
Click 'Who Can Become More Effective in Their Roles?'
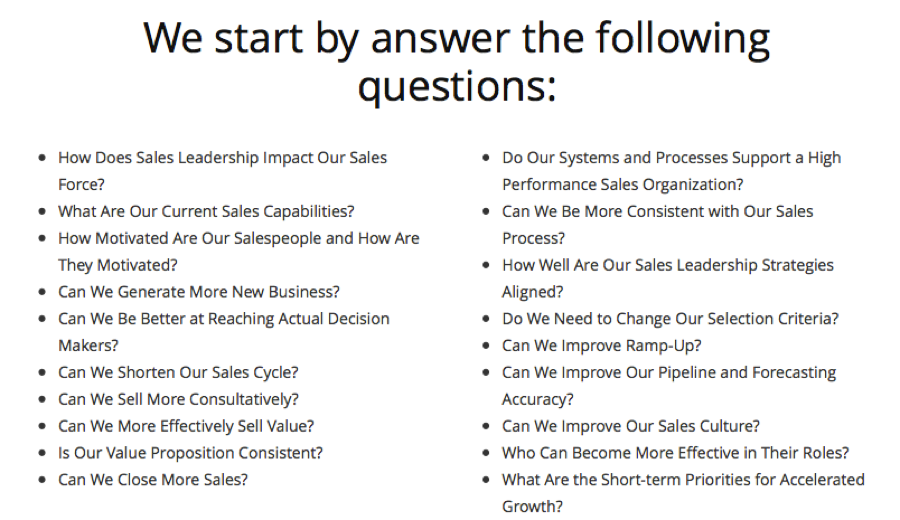pos(676,453)
